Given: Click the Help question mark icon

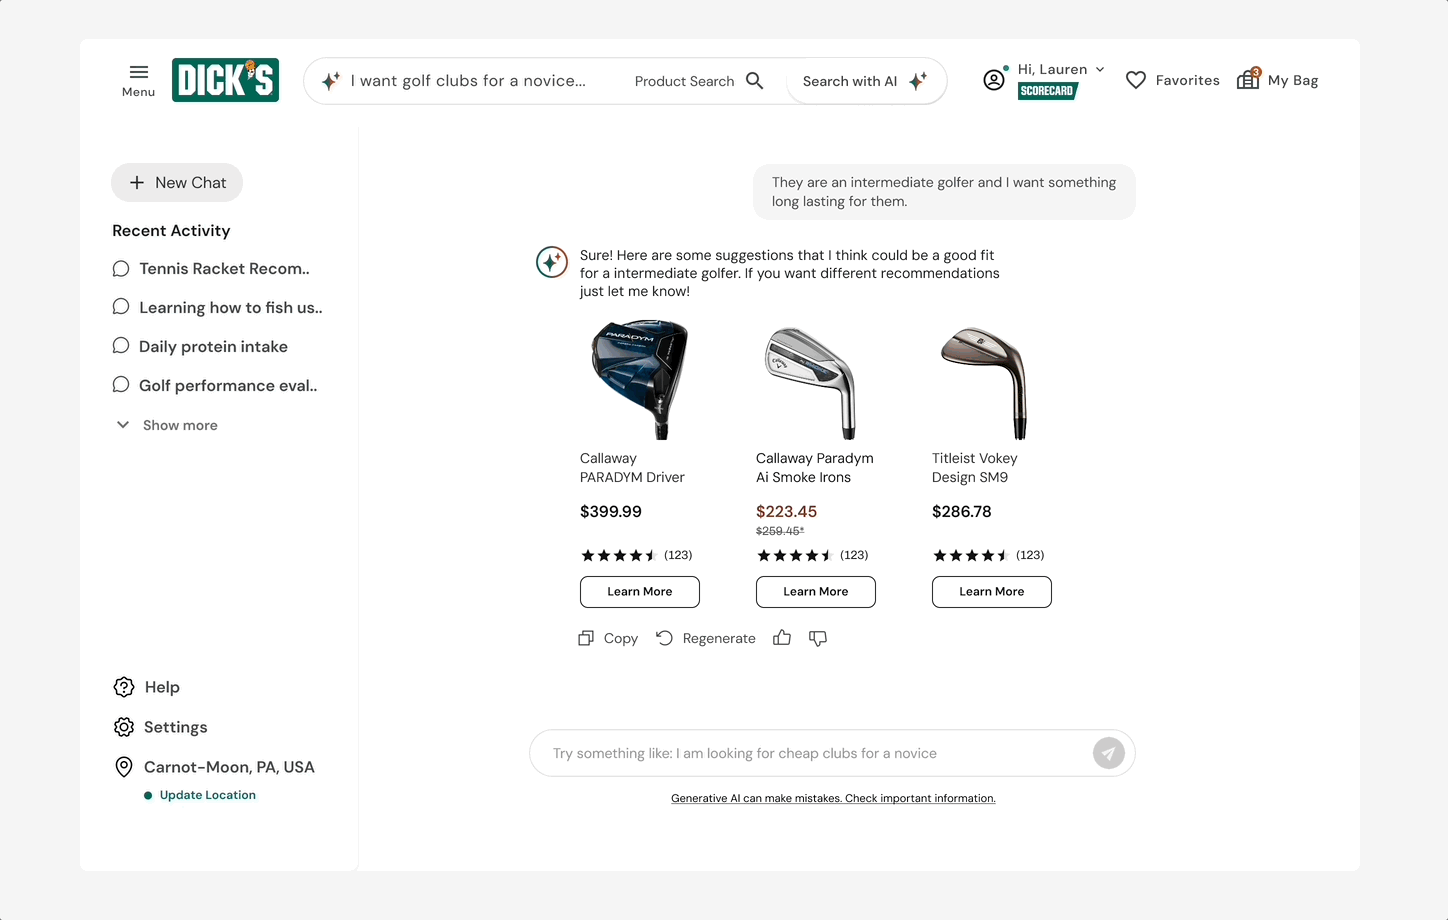Looking at the screenshot, I should coord(124,687).
